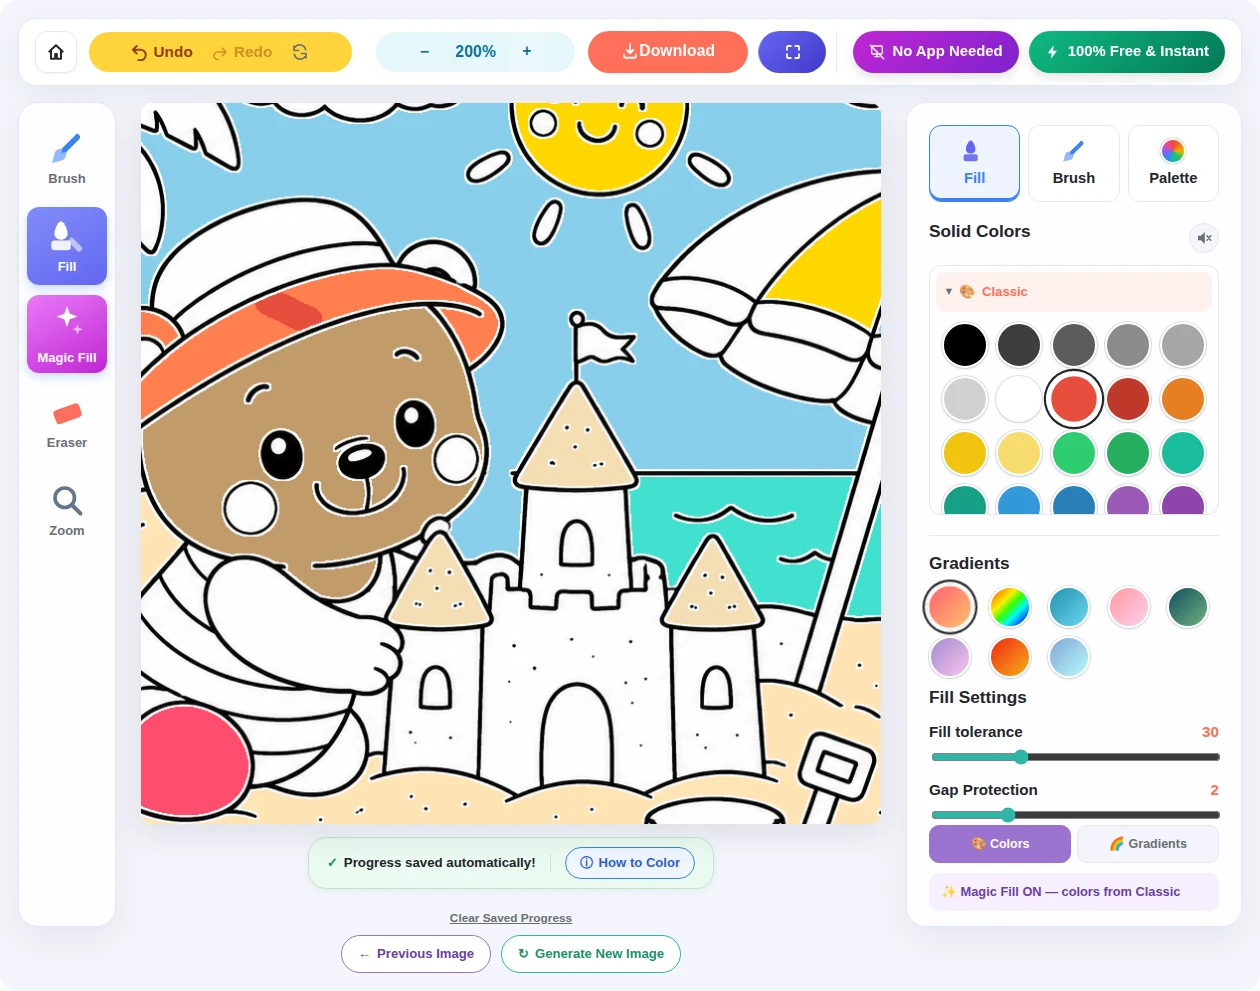The width and height of the screenshot is (1260, 991).
Task: Increase zoom with the plus button
Action: [x=527, y=52]
